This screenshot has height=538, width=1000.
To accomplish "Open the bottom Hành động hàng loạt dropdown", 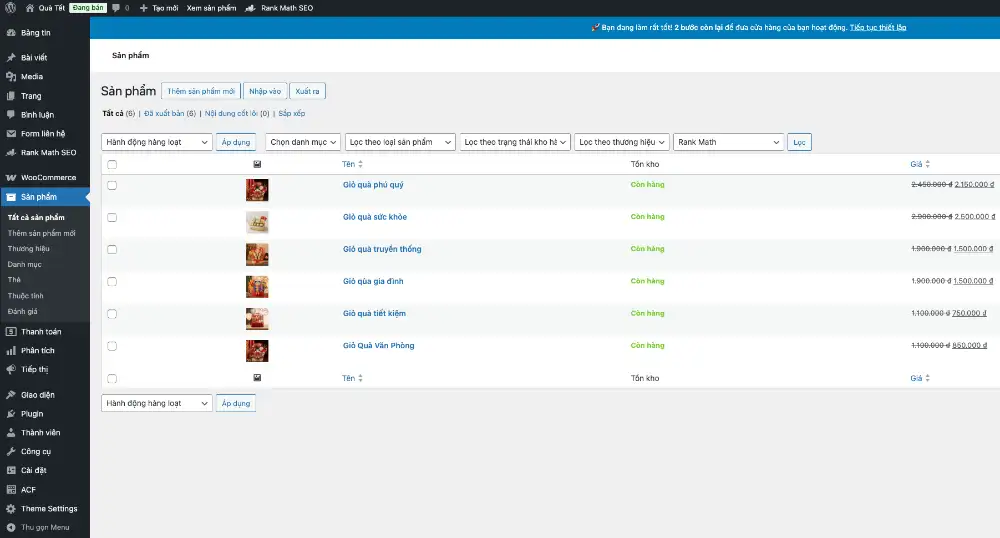I will pyautogui.click(x=157, y=404).
